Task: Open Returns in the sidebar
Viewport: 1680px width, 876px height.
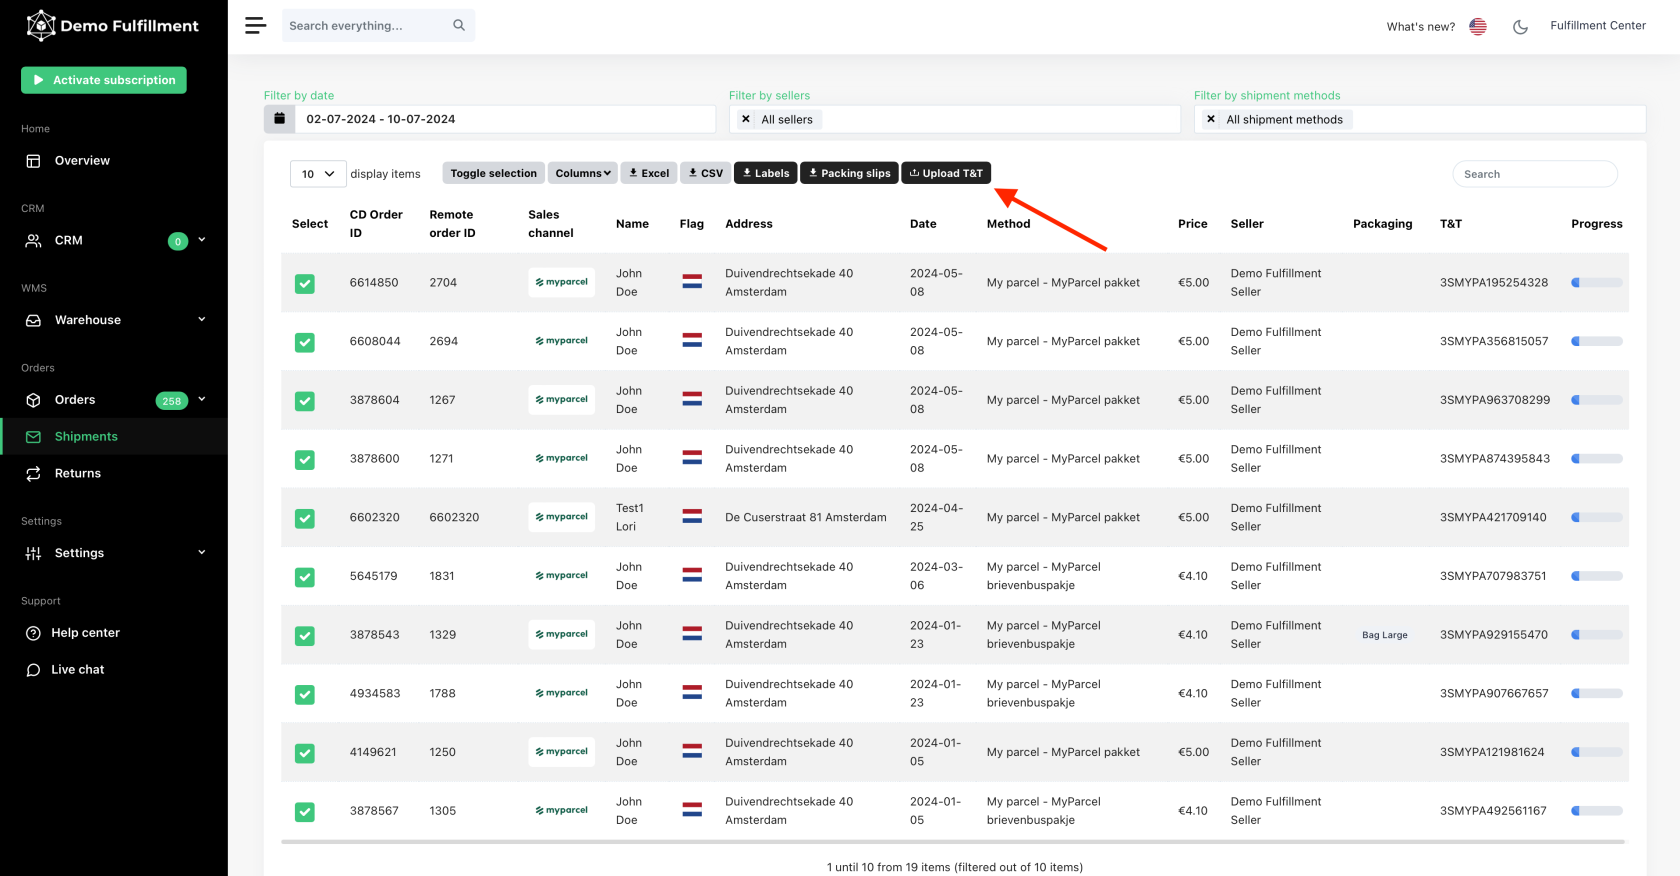Action: pos(114,474)
